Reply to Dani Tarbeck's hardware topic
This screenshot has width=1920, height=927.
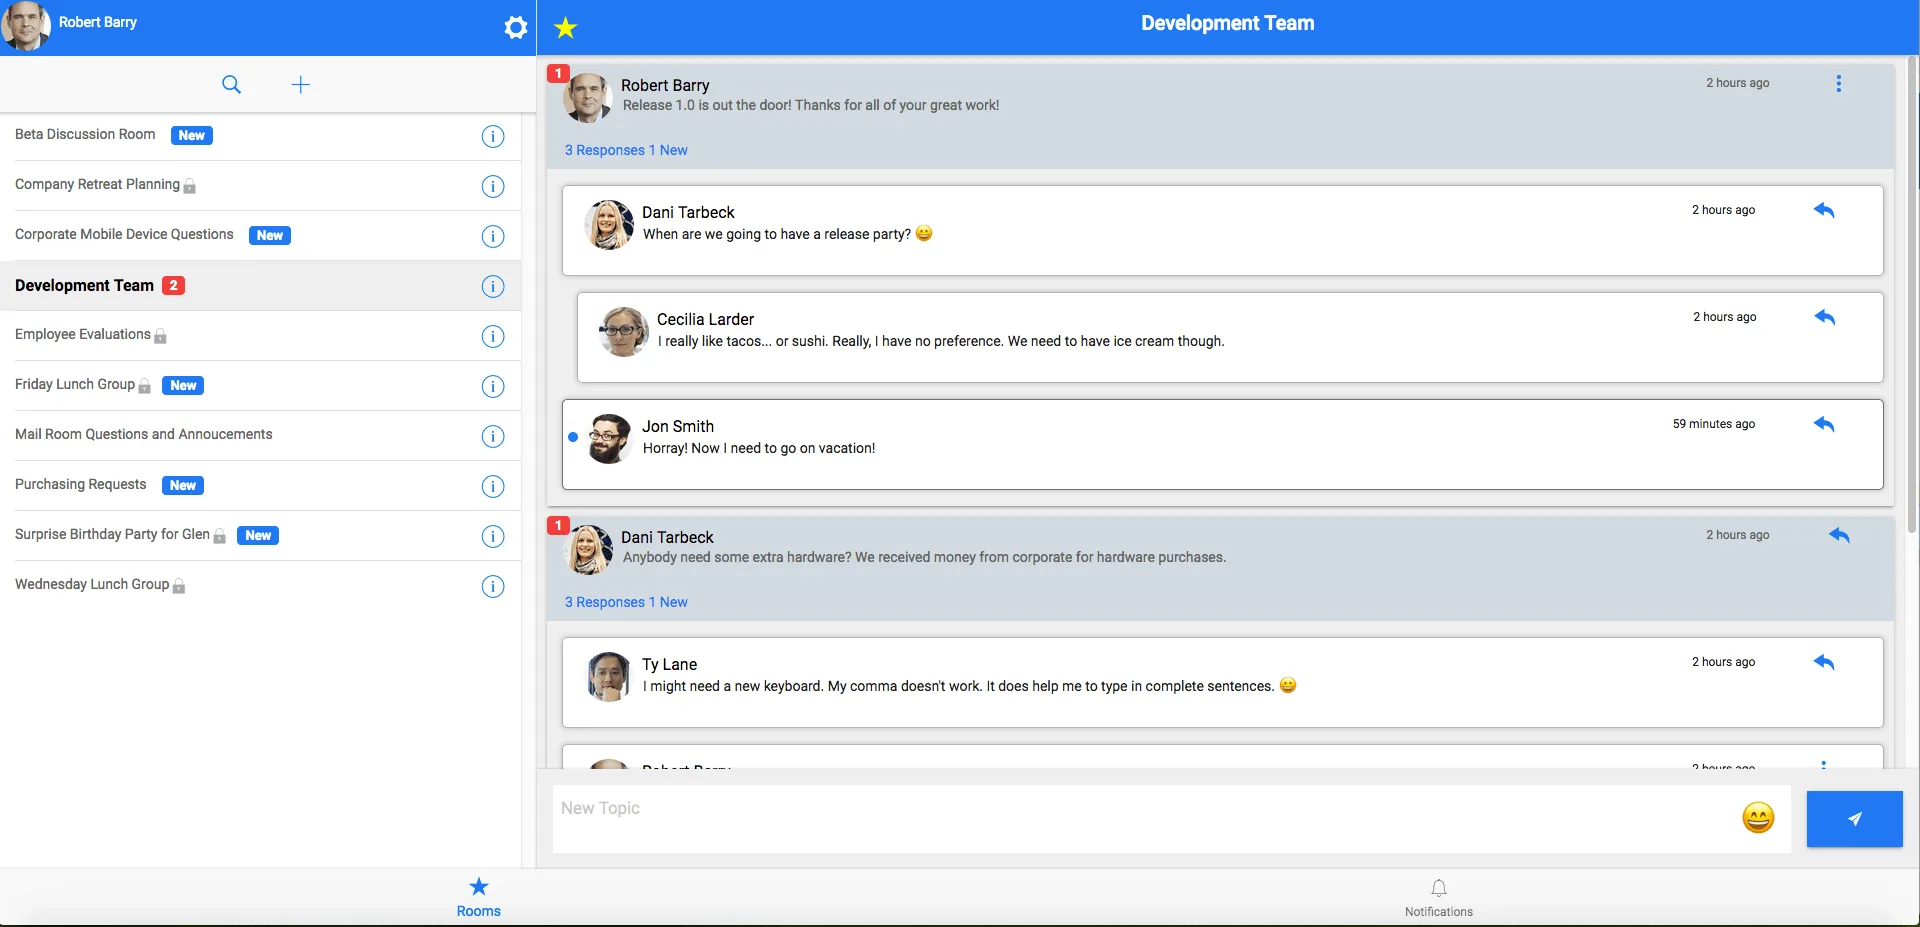1839,535
